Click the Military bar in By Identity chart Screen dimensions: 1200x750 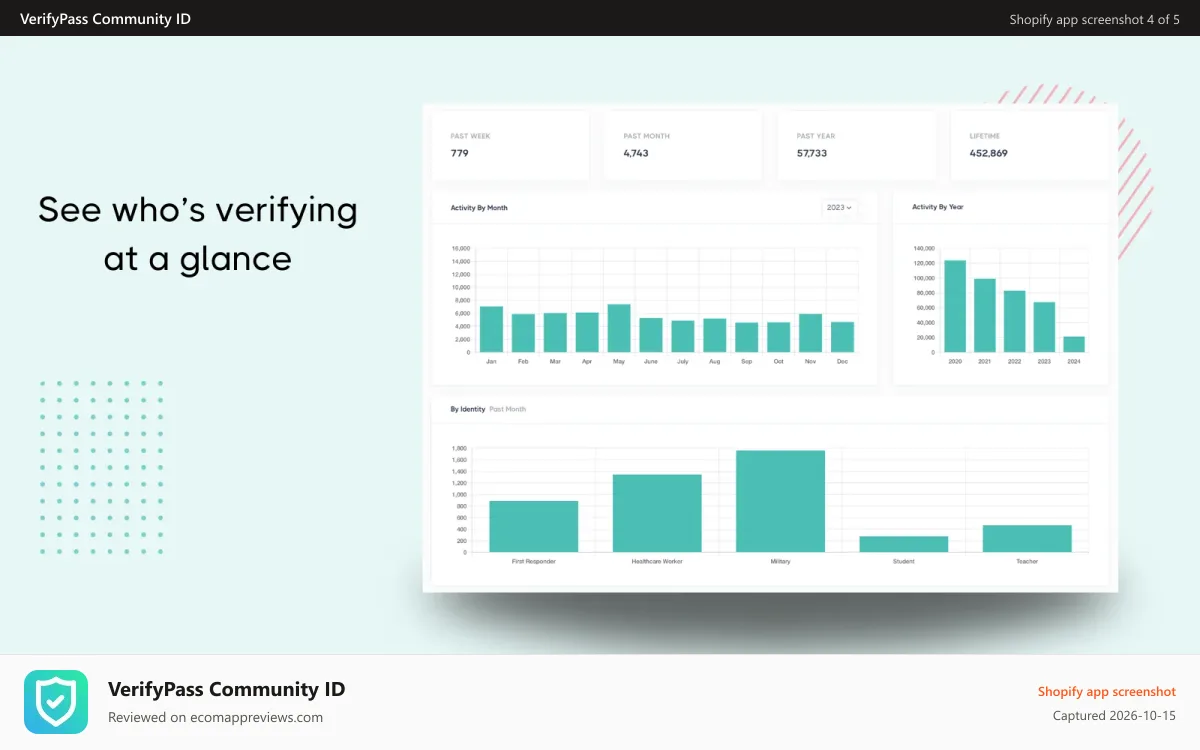[x=780, y=501]
